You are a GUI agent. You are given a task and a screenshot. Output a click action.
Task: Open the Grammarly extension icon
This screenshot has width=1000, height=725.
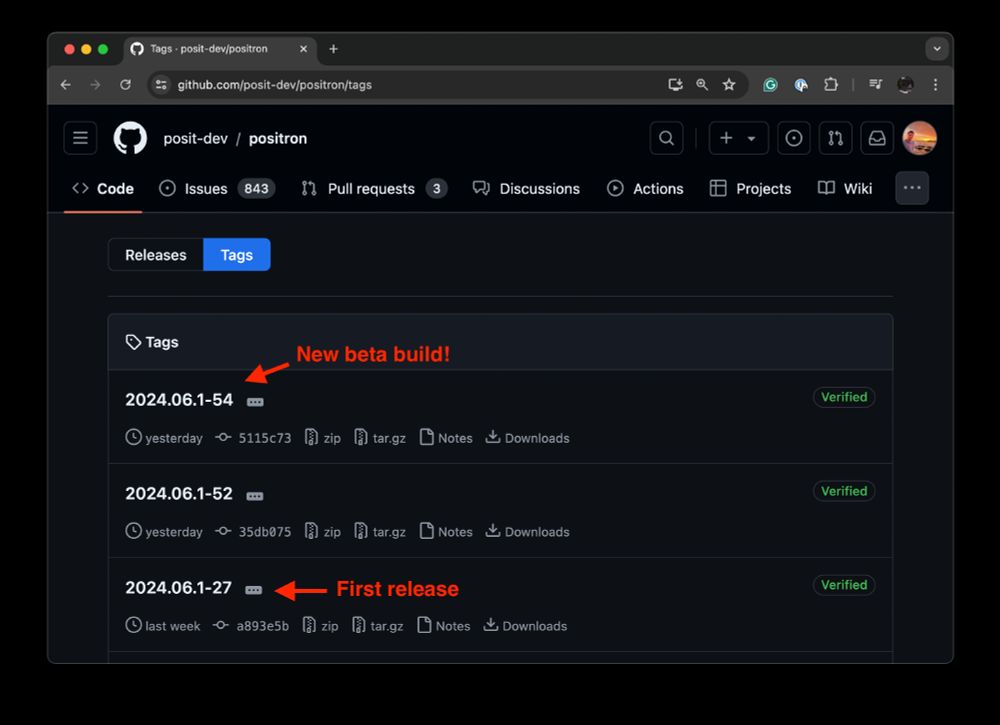point(770,85)
